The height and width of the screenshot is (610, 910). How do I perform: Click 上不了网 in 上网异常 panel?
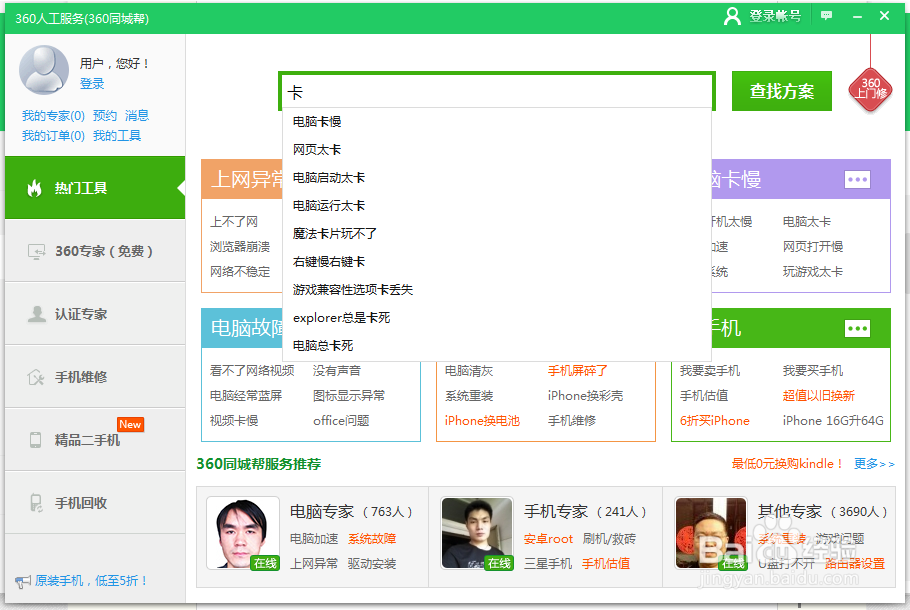(234, 222)
